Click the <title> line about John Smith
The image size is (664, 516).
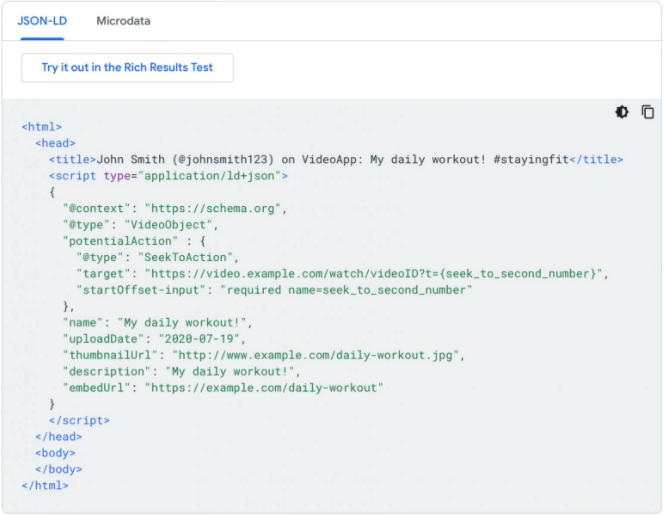[336, 160]
